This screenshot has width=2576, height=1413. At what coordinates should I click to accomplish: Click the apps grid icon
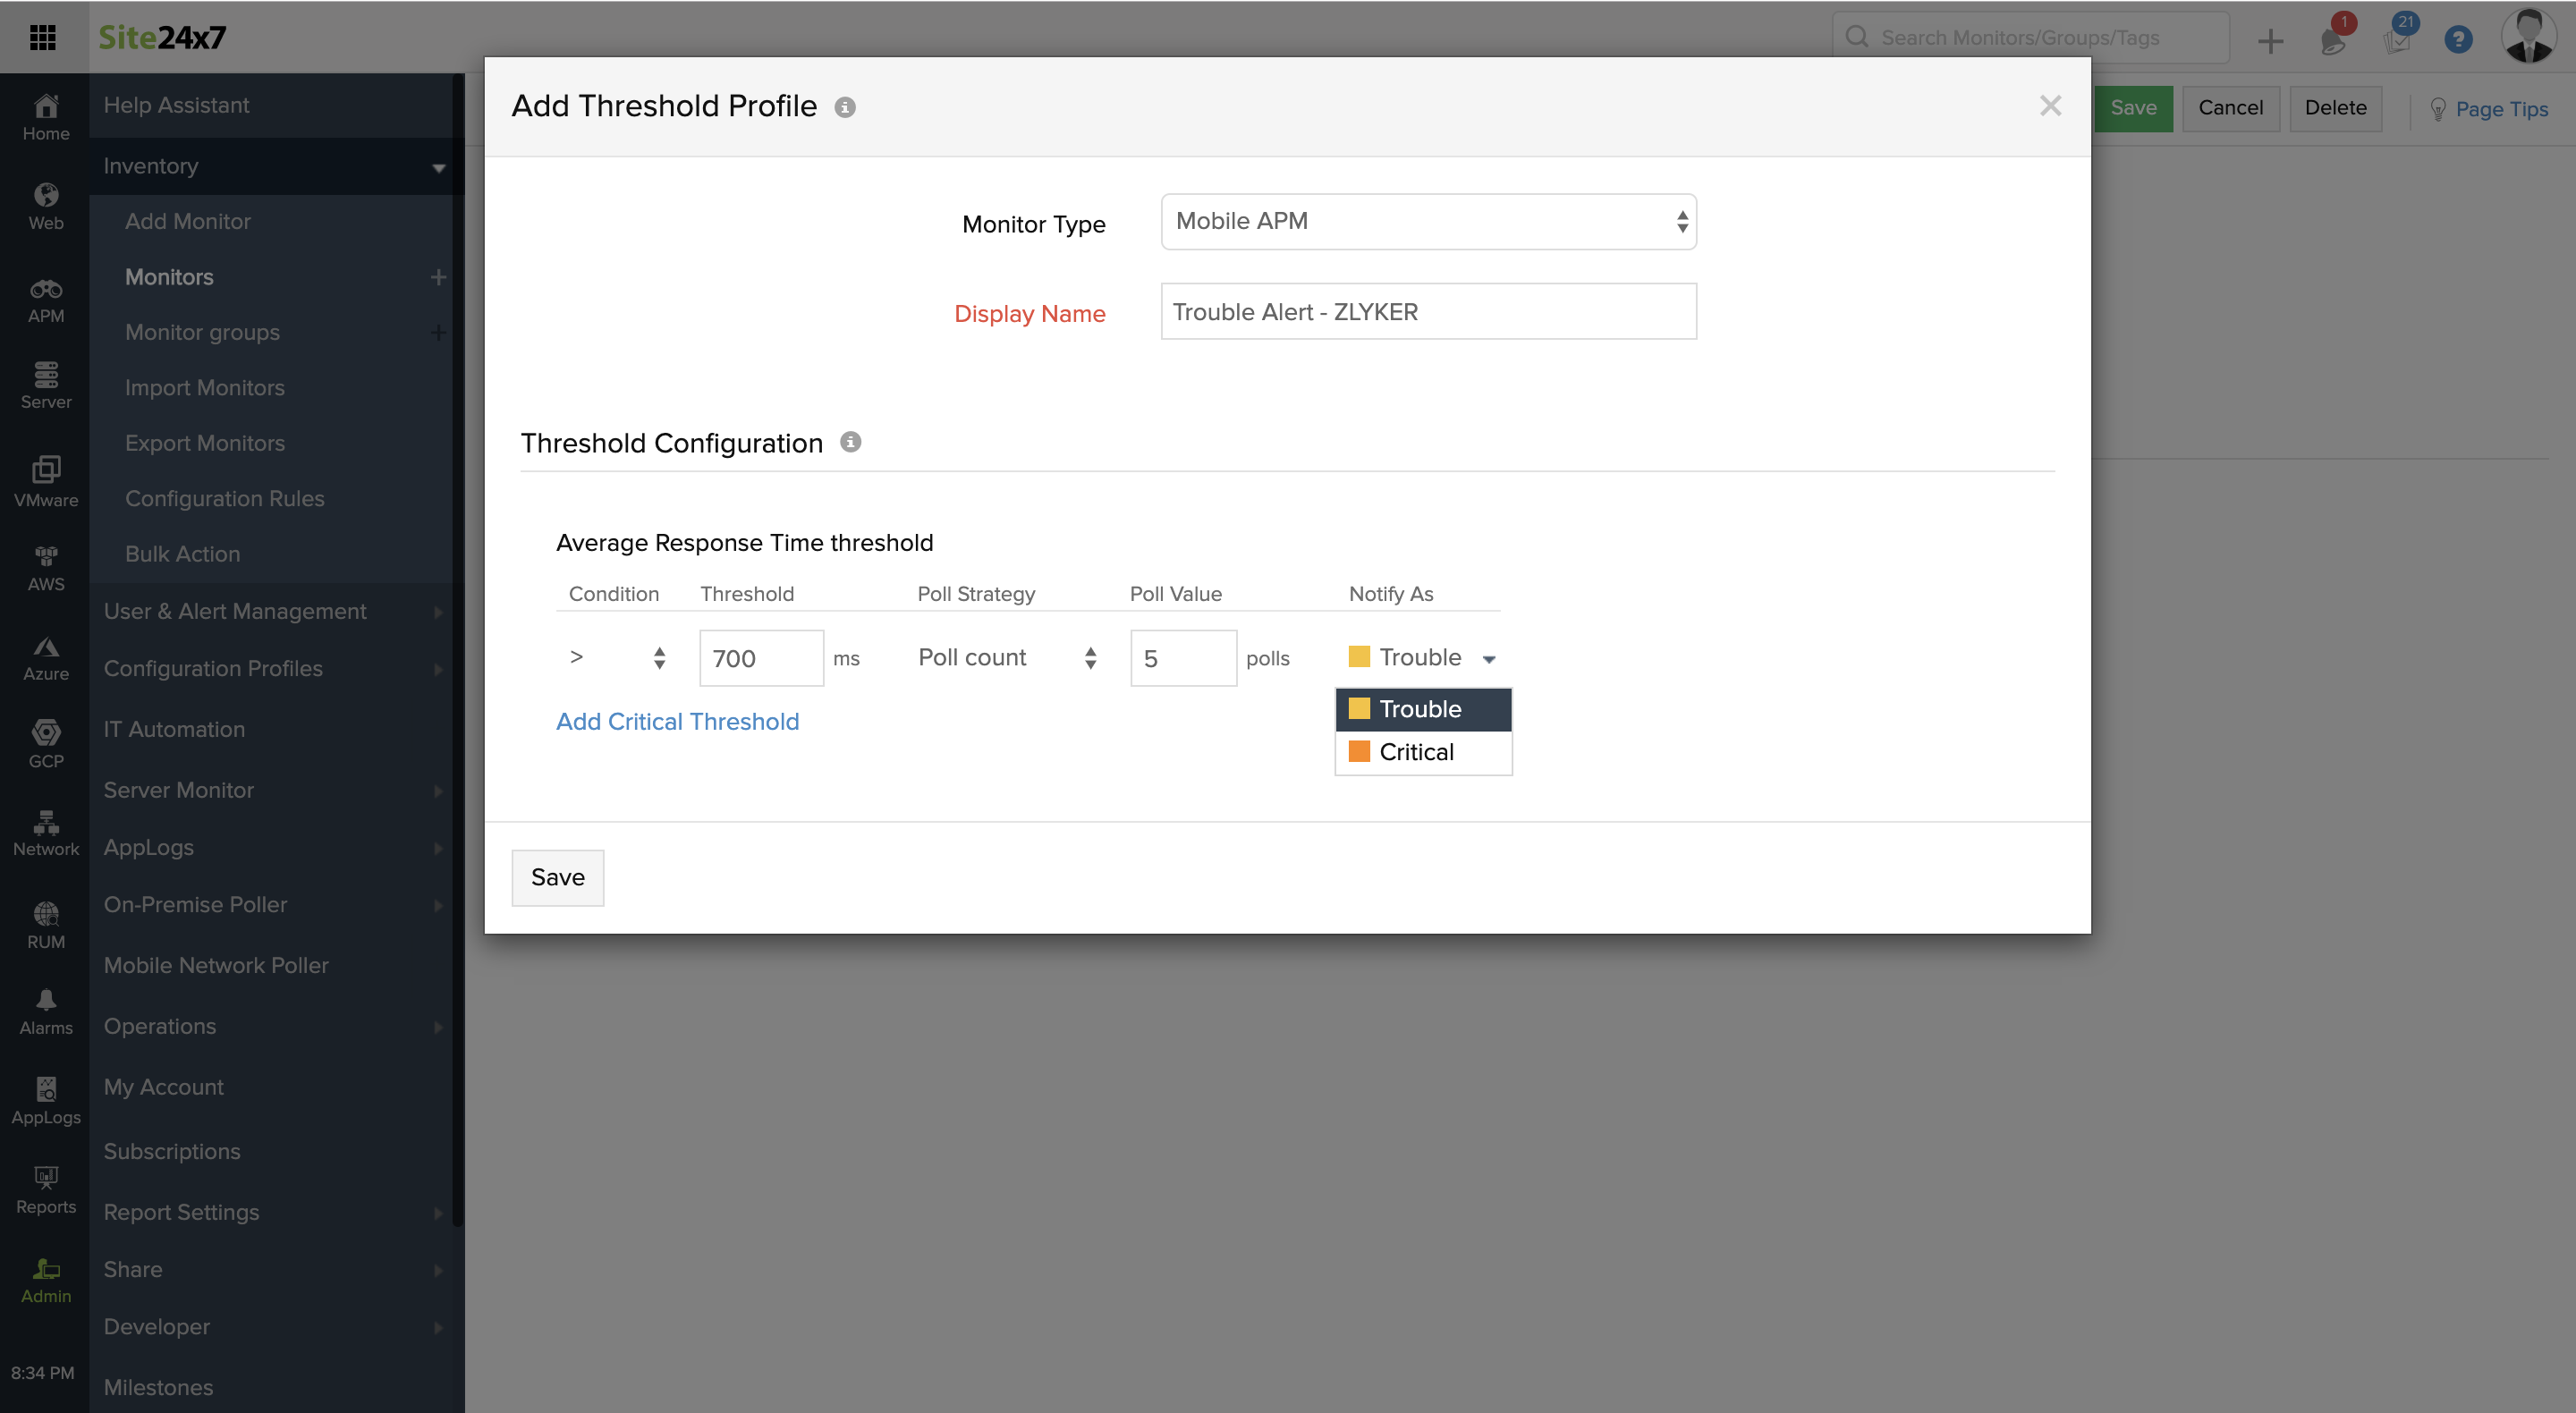point(43,37)
